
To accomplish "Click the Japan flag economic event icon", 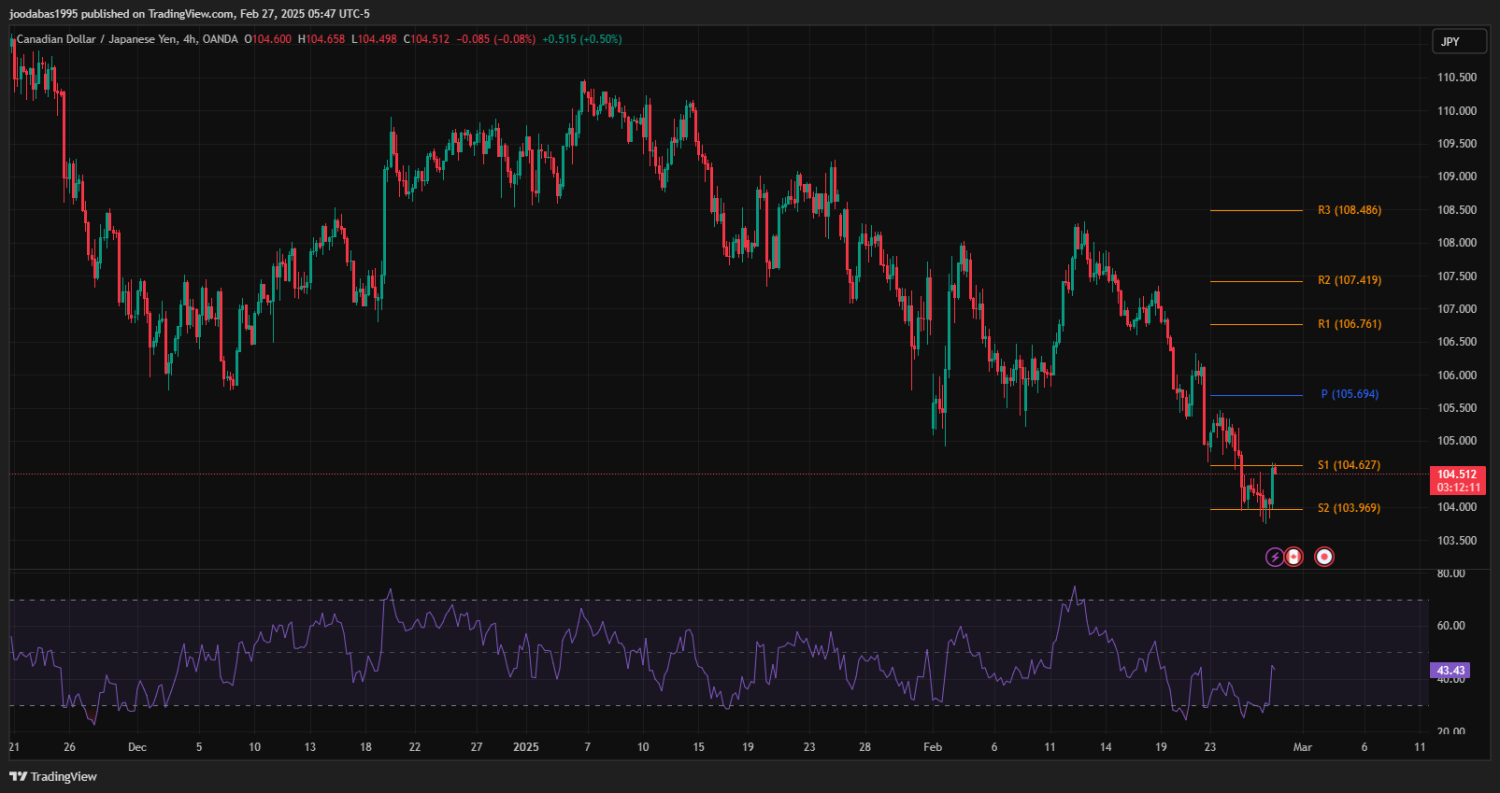I will point(1324,556).
